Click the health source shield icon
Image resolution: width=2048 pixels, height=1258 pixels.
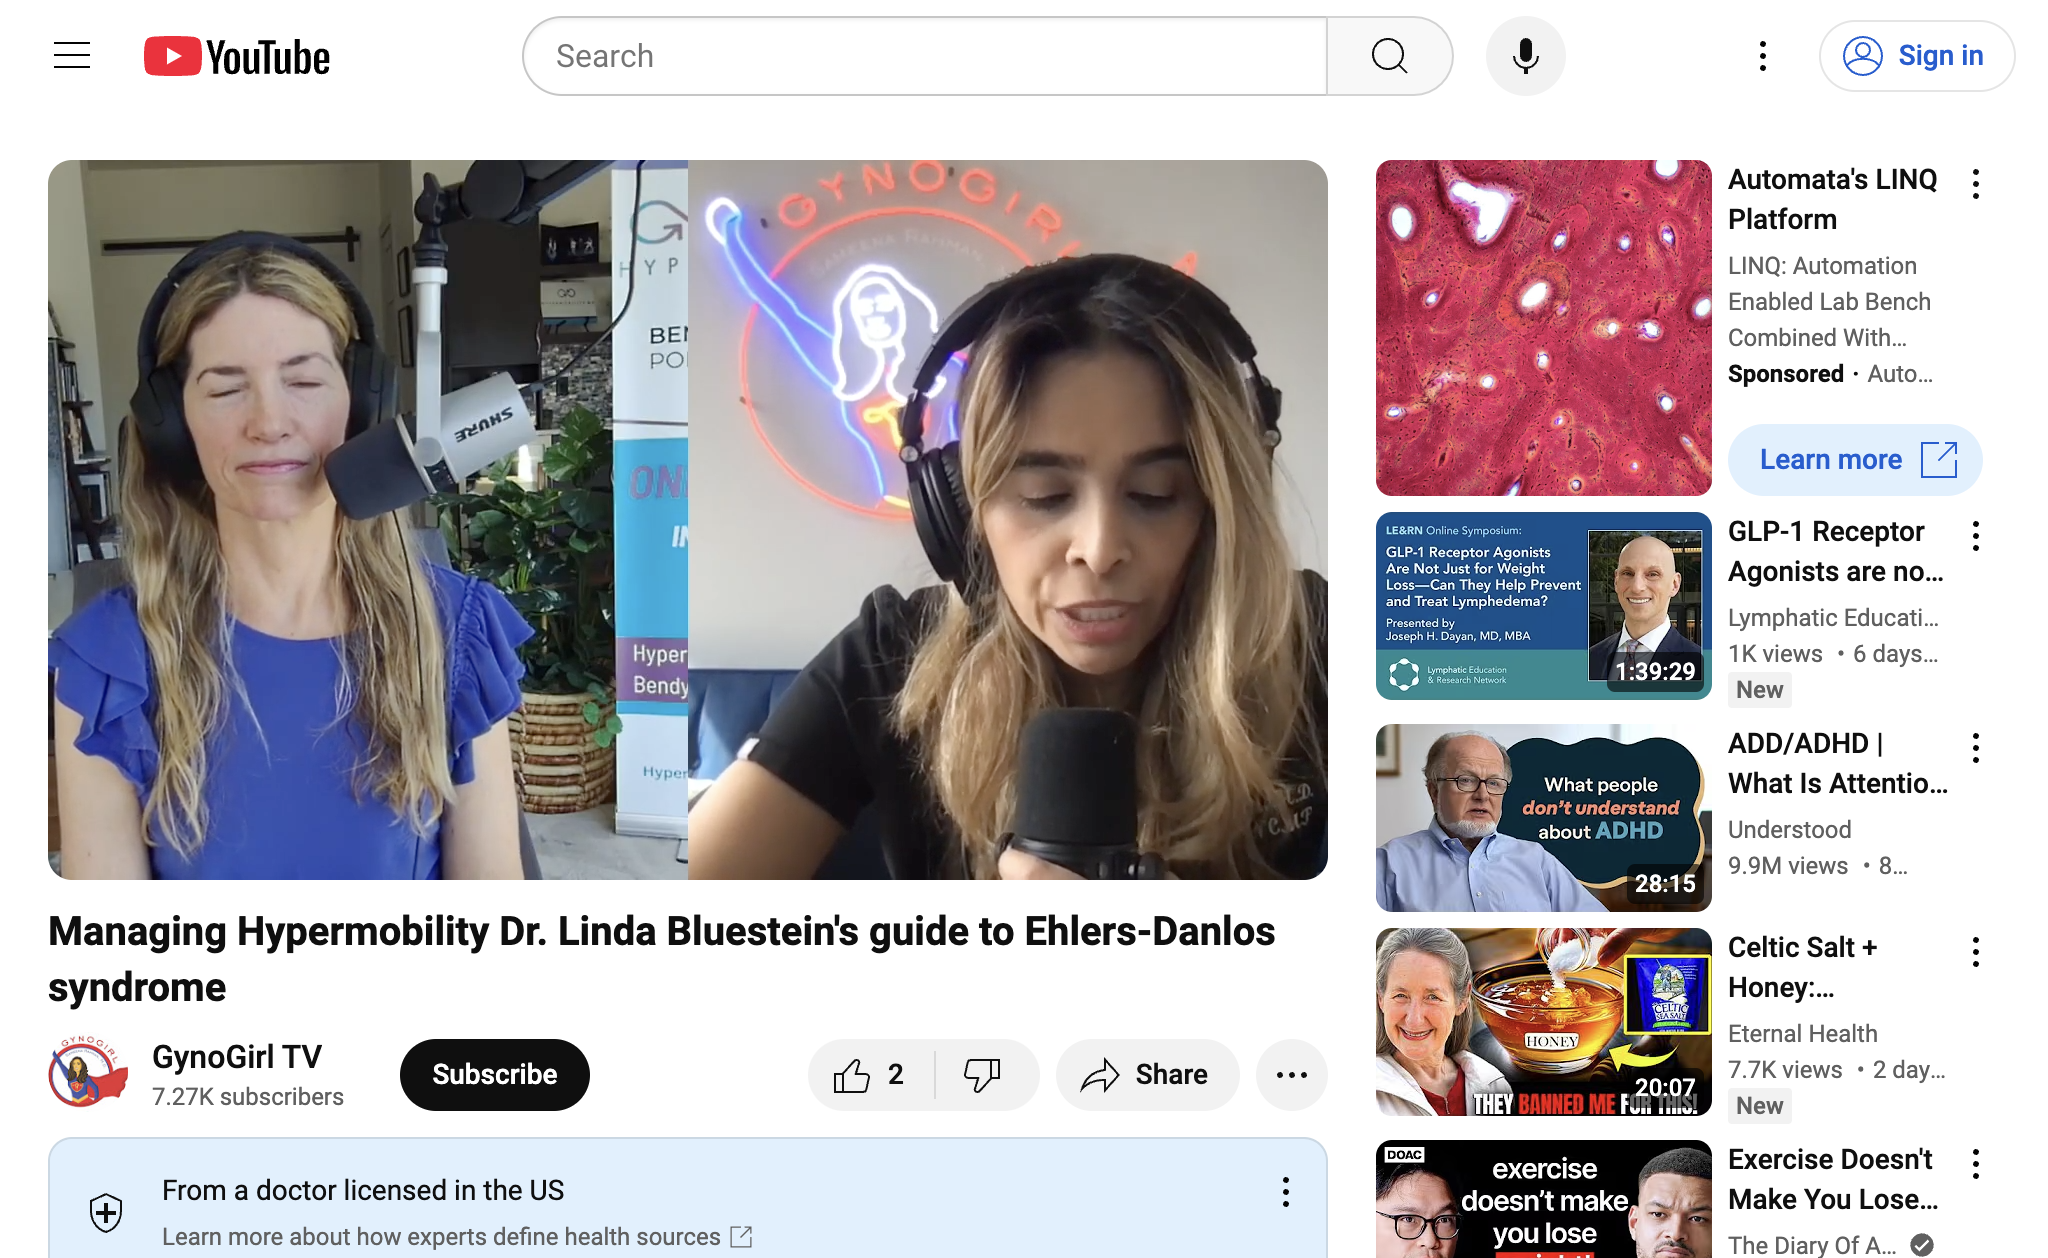pyautogui.click(x=106, y=1212)
